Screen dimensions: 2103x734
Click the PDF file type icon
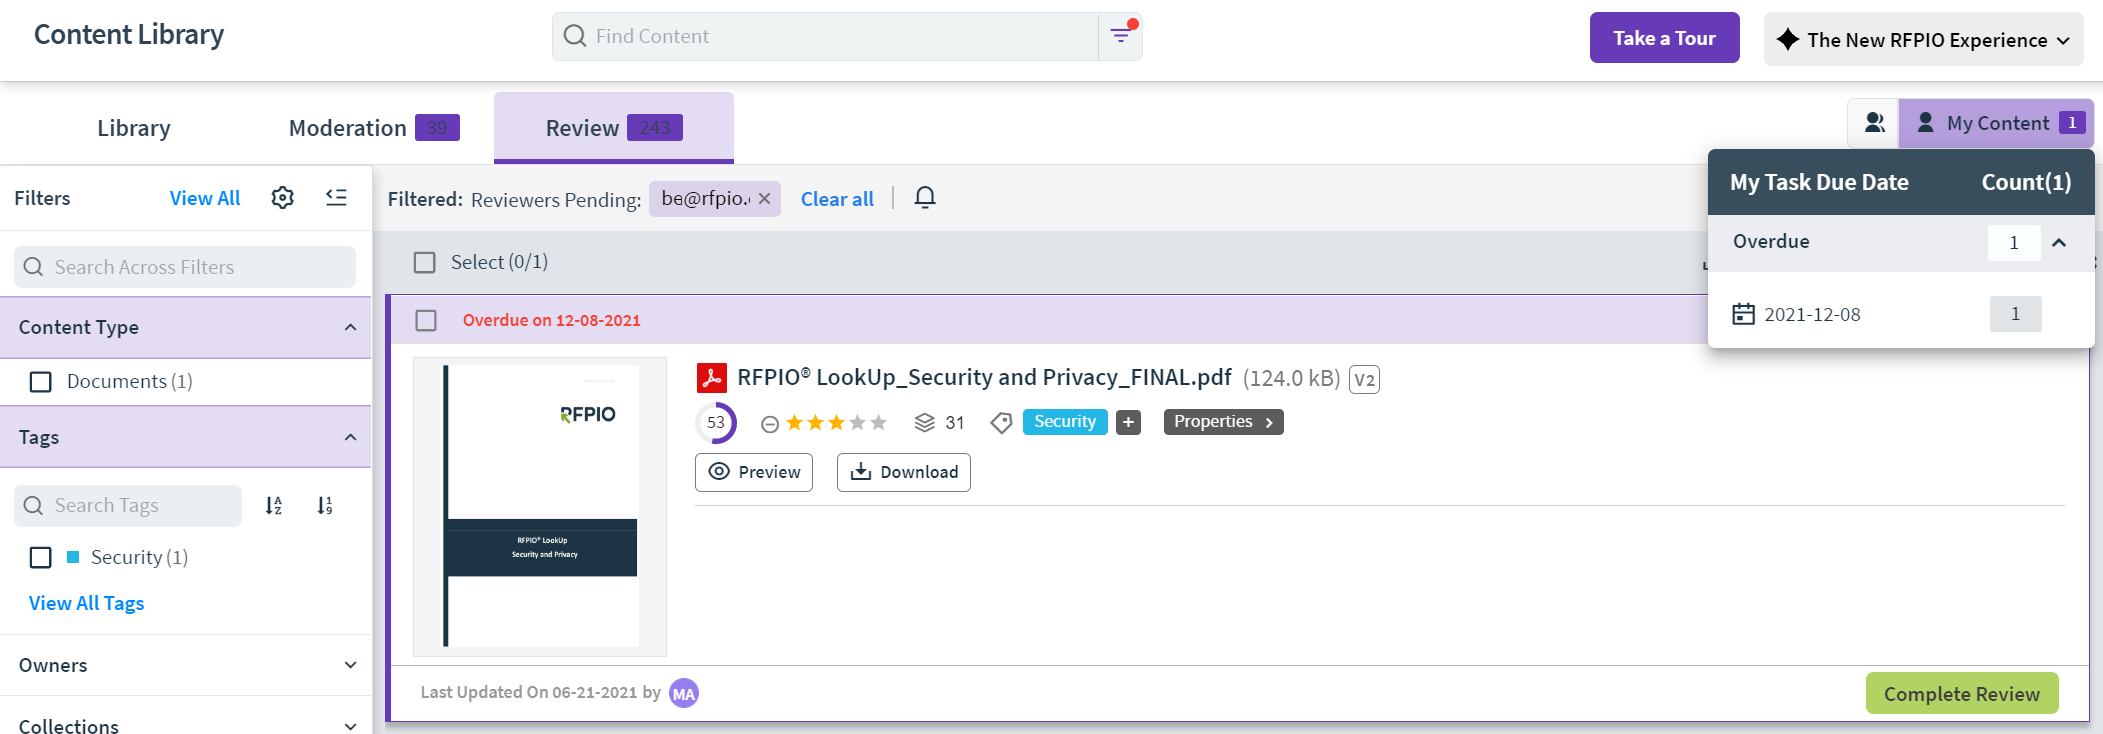pyautogui.click(x=711, y=378)
